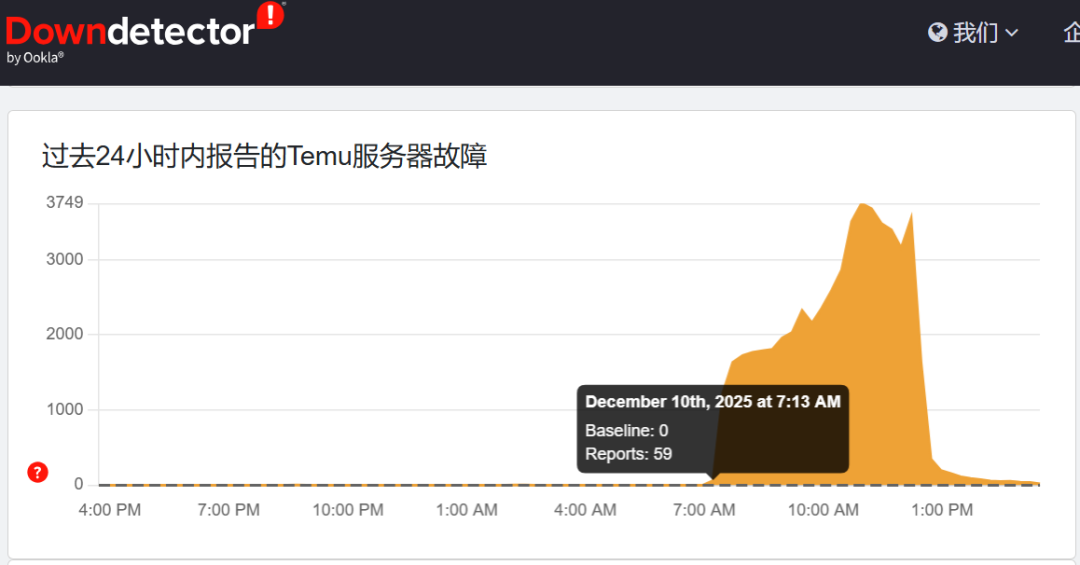Click the 7:00 AM x-axis label
1080x565 pixels.
click(x=704, y=510)
